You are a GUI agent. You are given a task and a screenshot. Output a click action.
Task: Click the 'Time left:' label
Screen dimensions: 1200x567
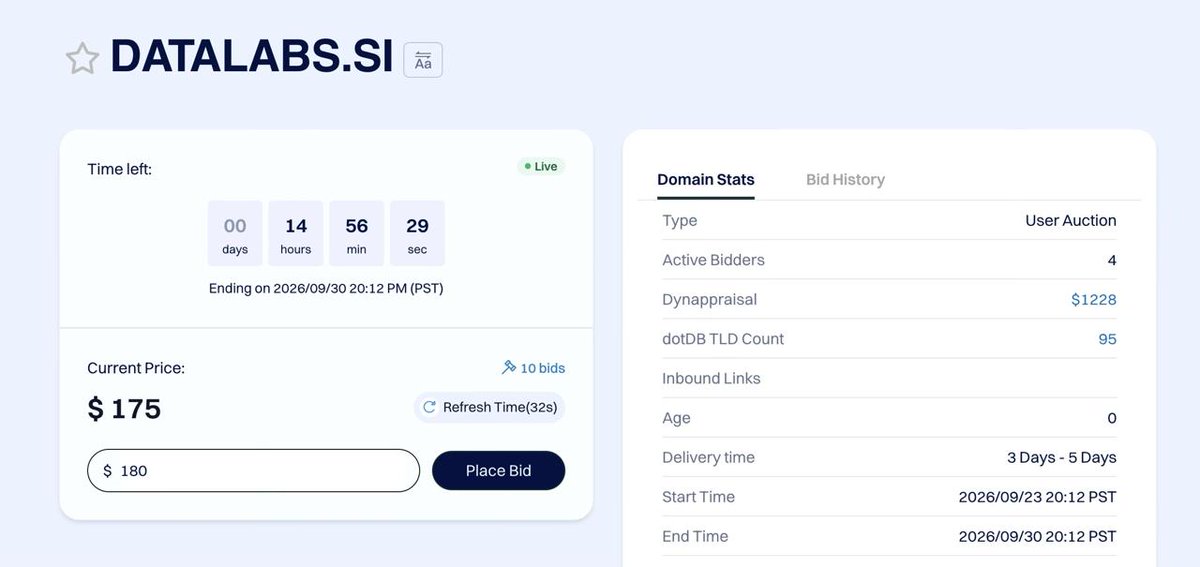[x=120, y=169]
